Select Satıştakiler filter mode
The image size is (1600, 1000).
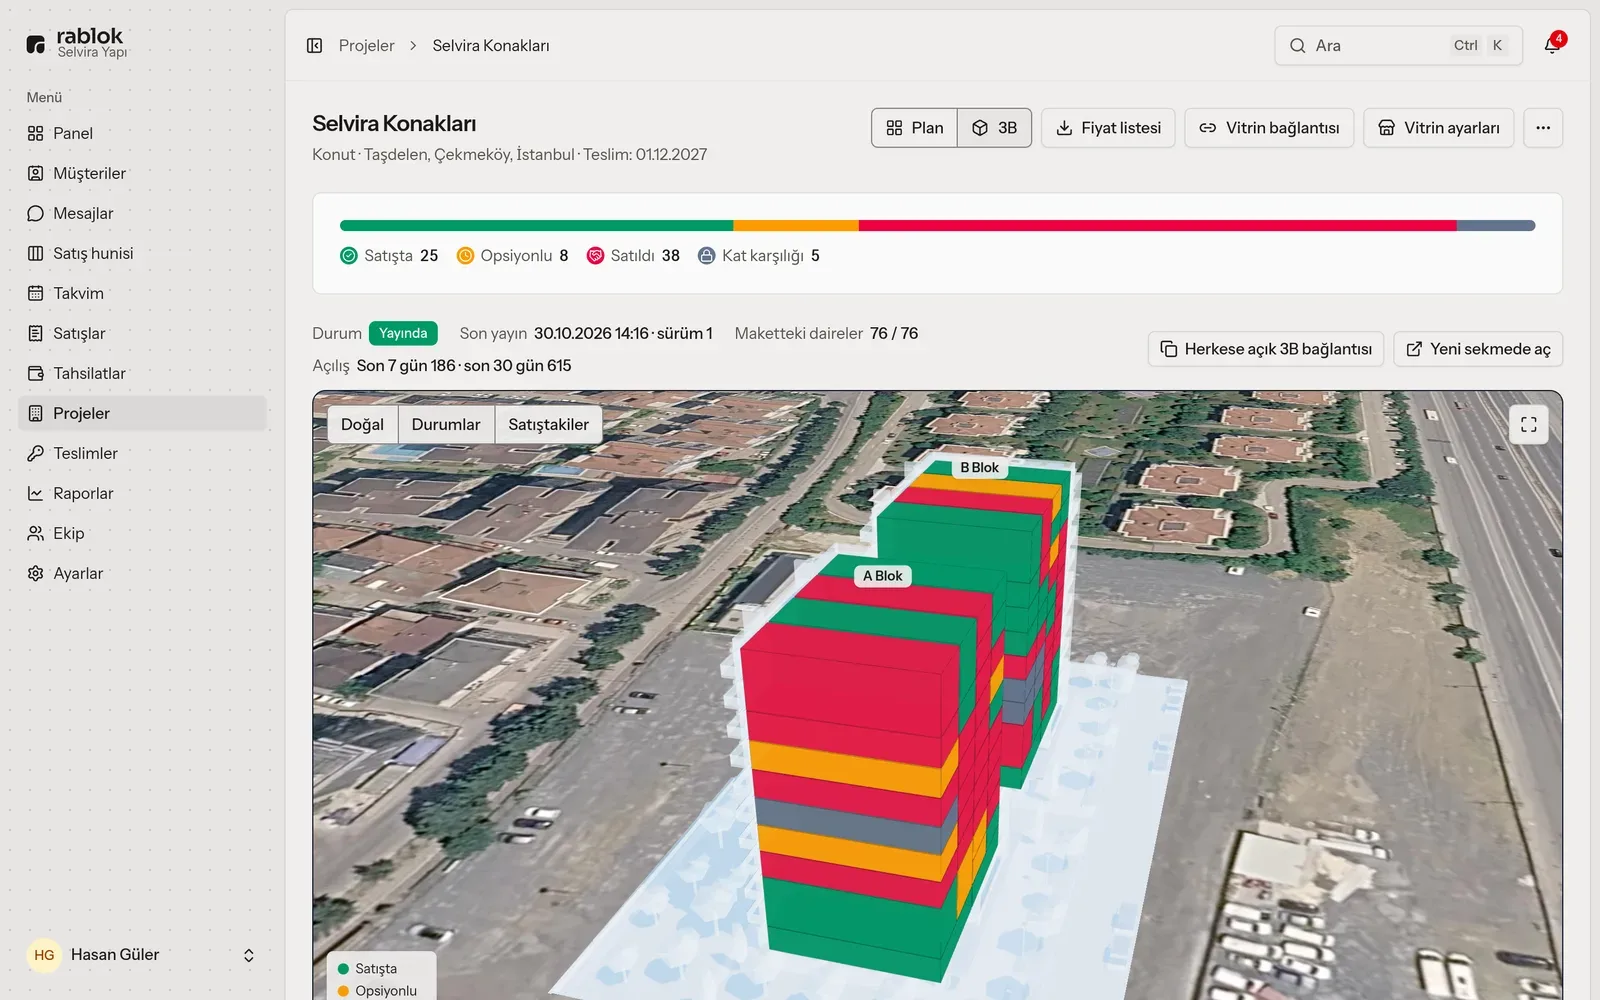(548, 424)
